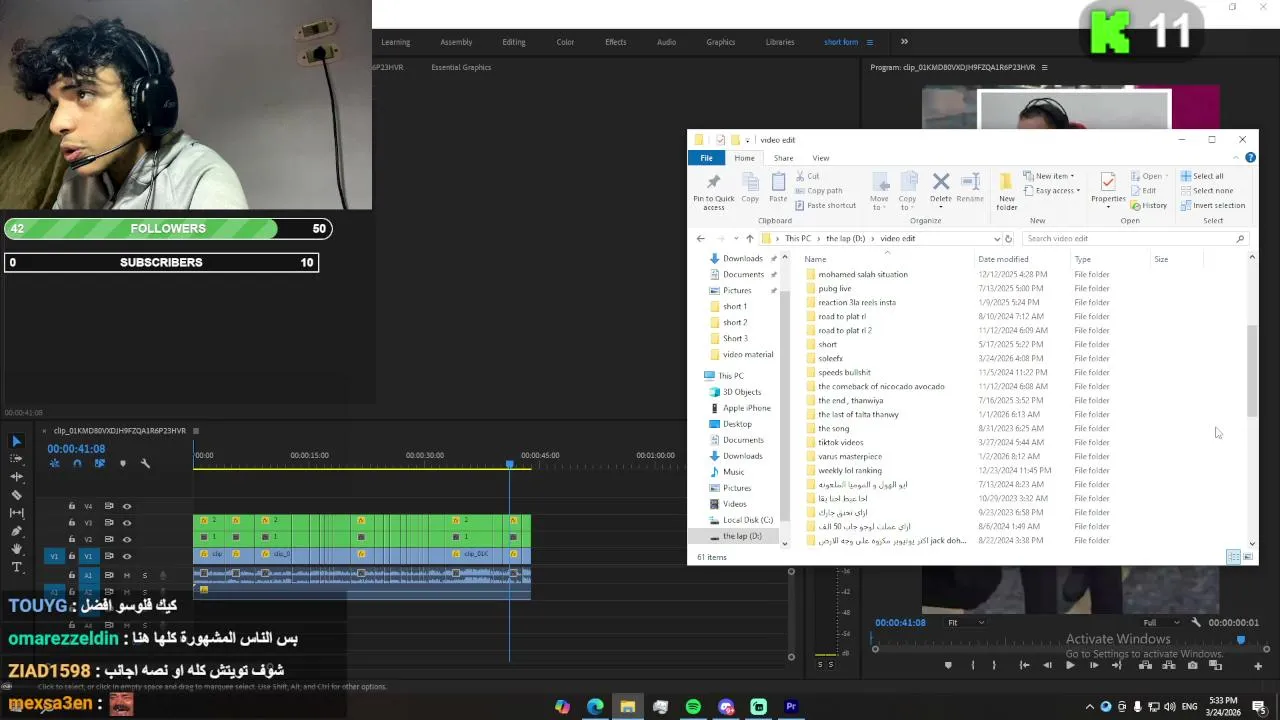Click Invert selection in ribbon
This screenshot has height=720, width=1280.
(x=1212, y=205)
